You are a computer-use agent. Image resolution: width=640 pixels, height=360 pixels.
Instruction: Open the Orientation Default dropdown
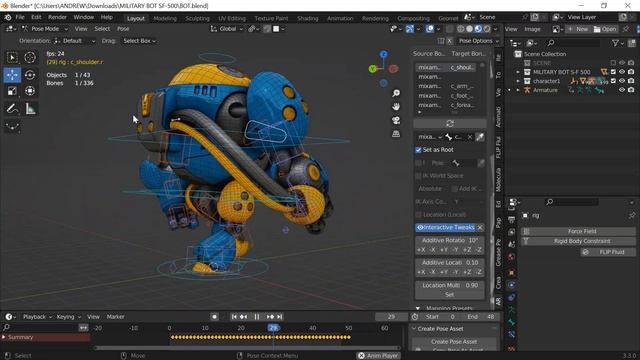point(74,41)
